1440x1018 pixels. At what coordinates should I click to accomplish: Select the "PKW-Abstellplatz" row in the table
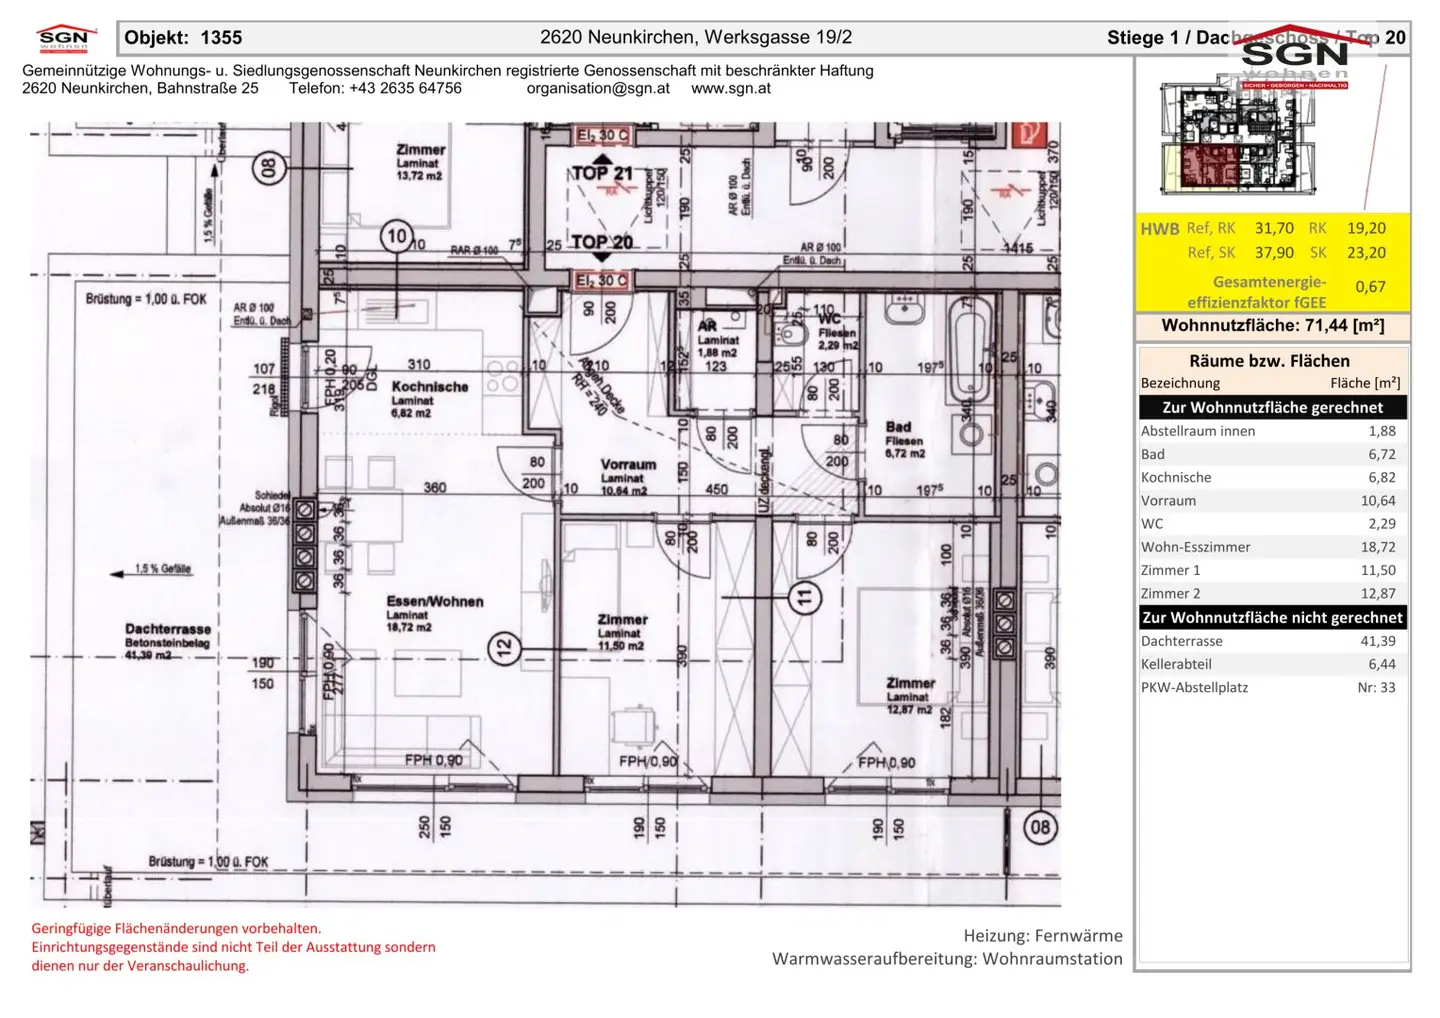click(1273, 687)
